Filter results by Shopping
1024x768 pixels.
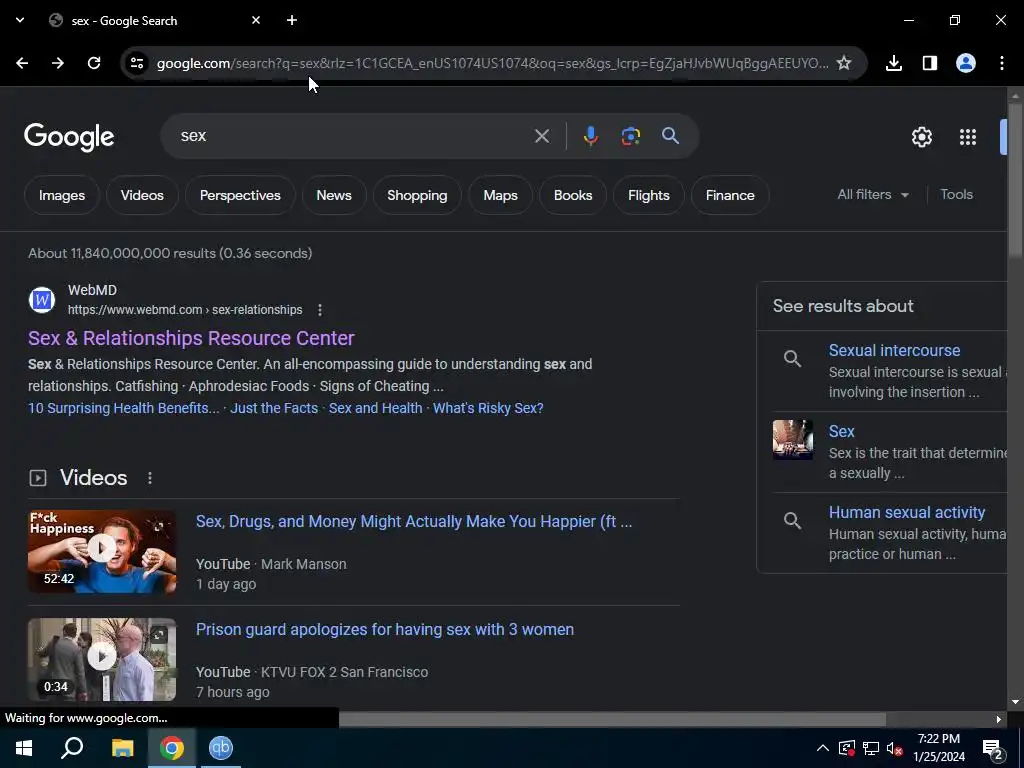pyautogui.click(x=417, y=195)
